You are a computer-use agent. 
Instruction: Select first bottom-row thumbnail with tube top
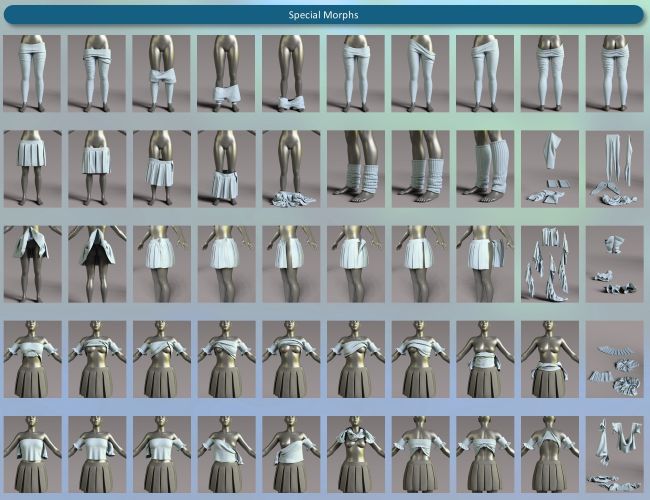coord(31,453)
